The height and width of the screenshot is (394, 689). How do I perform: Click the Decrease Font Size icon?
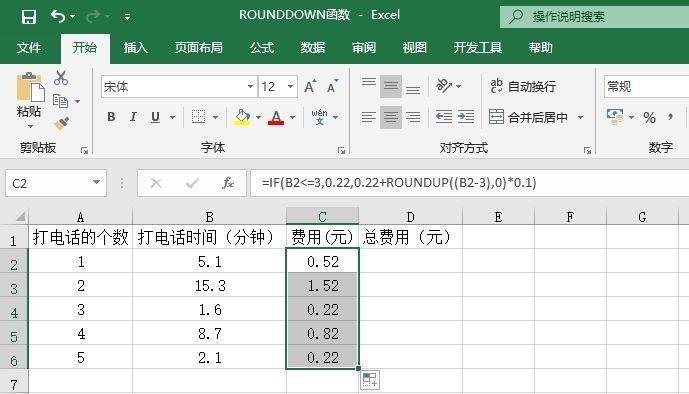point(333,87)
